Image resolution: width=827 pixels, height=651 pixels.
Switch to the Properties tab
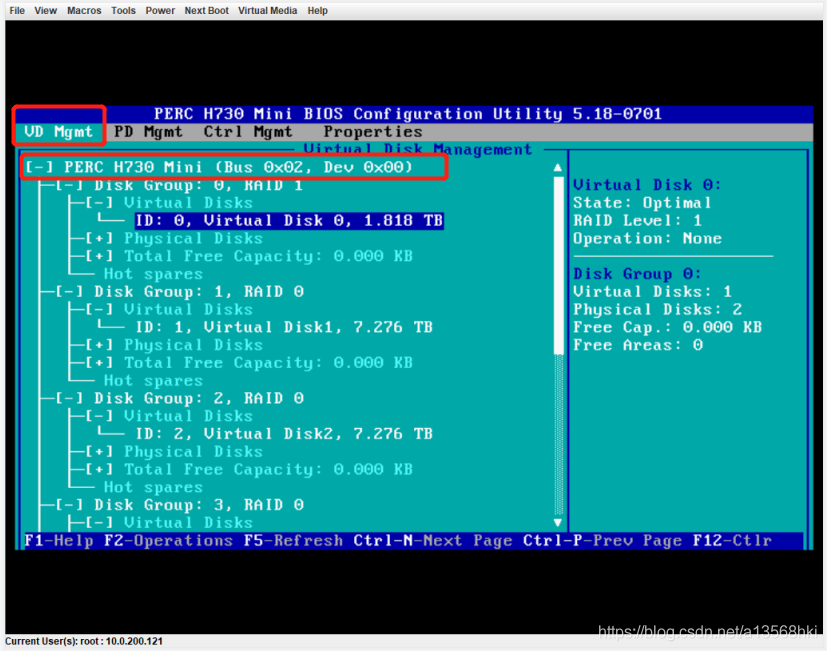point(373,131)
